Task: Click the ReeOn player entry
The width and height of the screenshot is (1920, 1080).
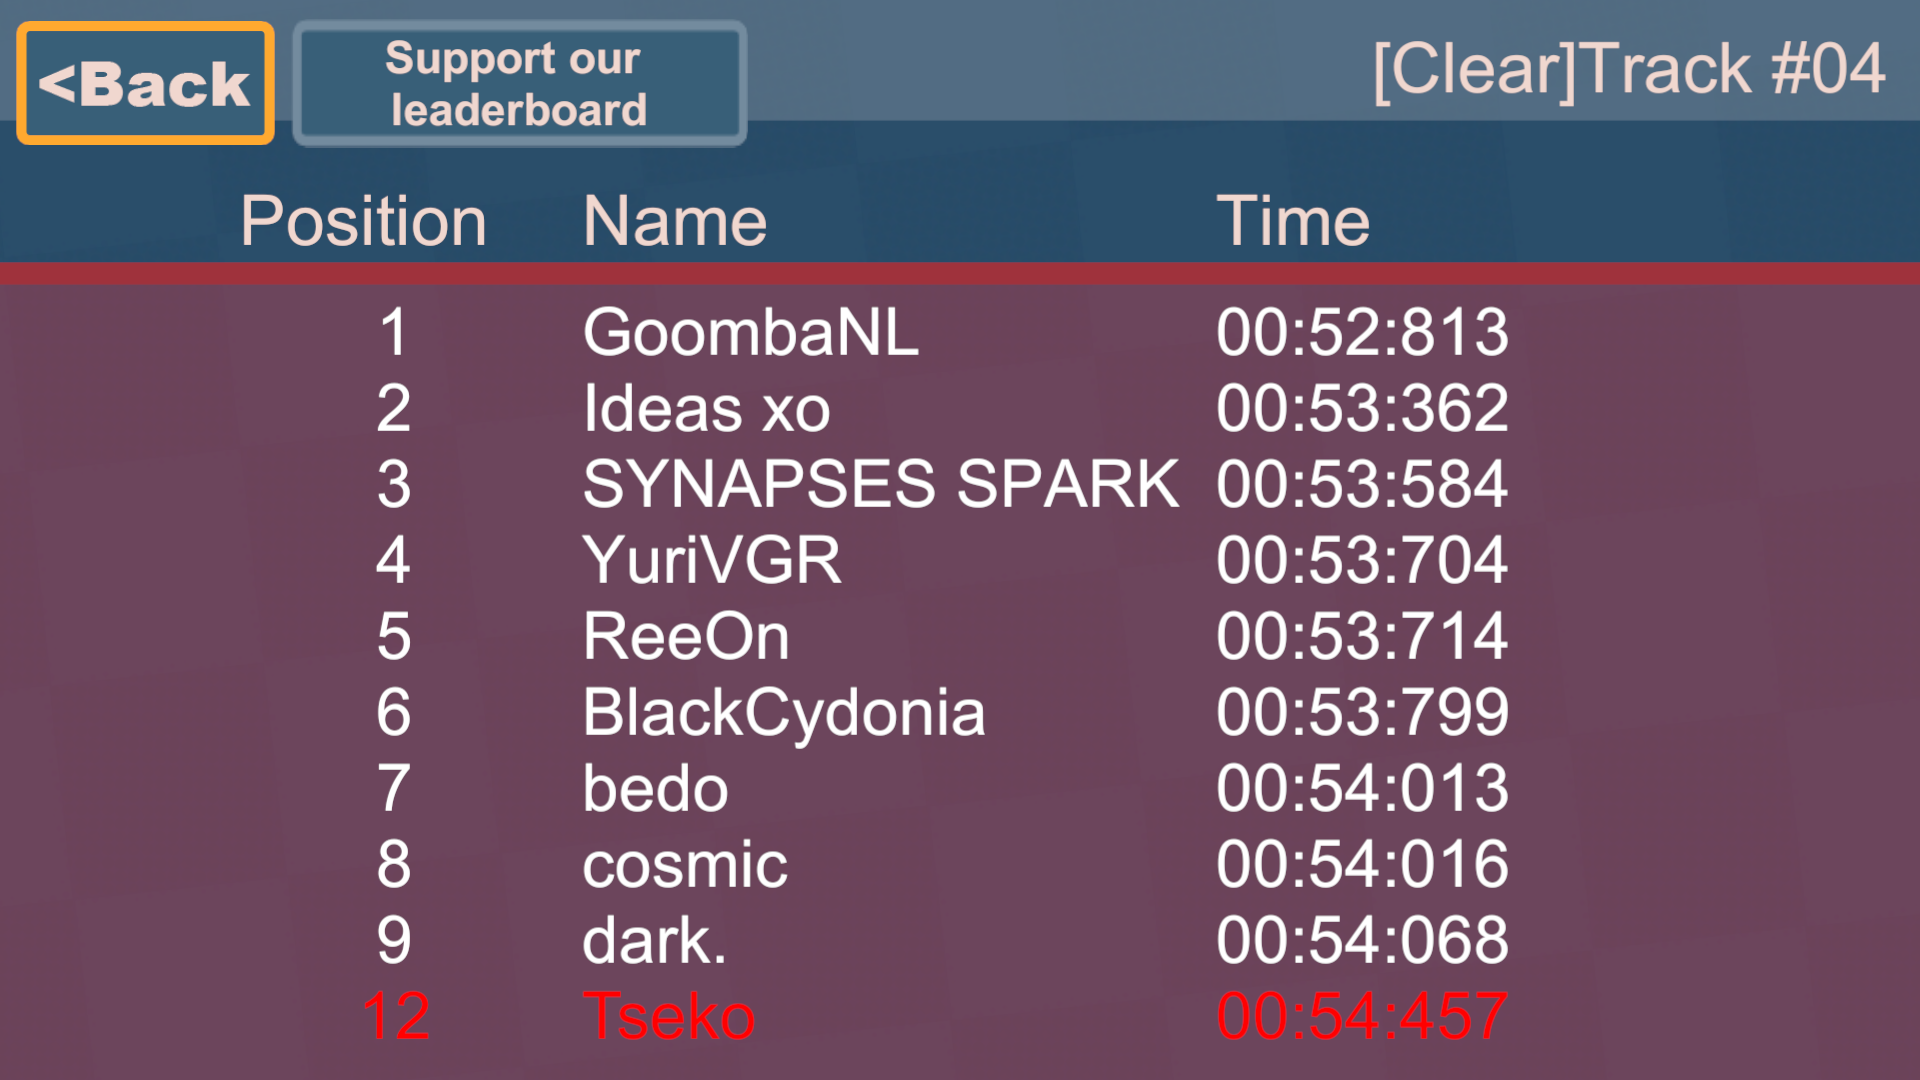Action: 686,636
